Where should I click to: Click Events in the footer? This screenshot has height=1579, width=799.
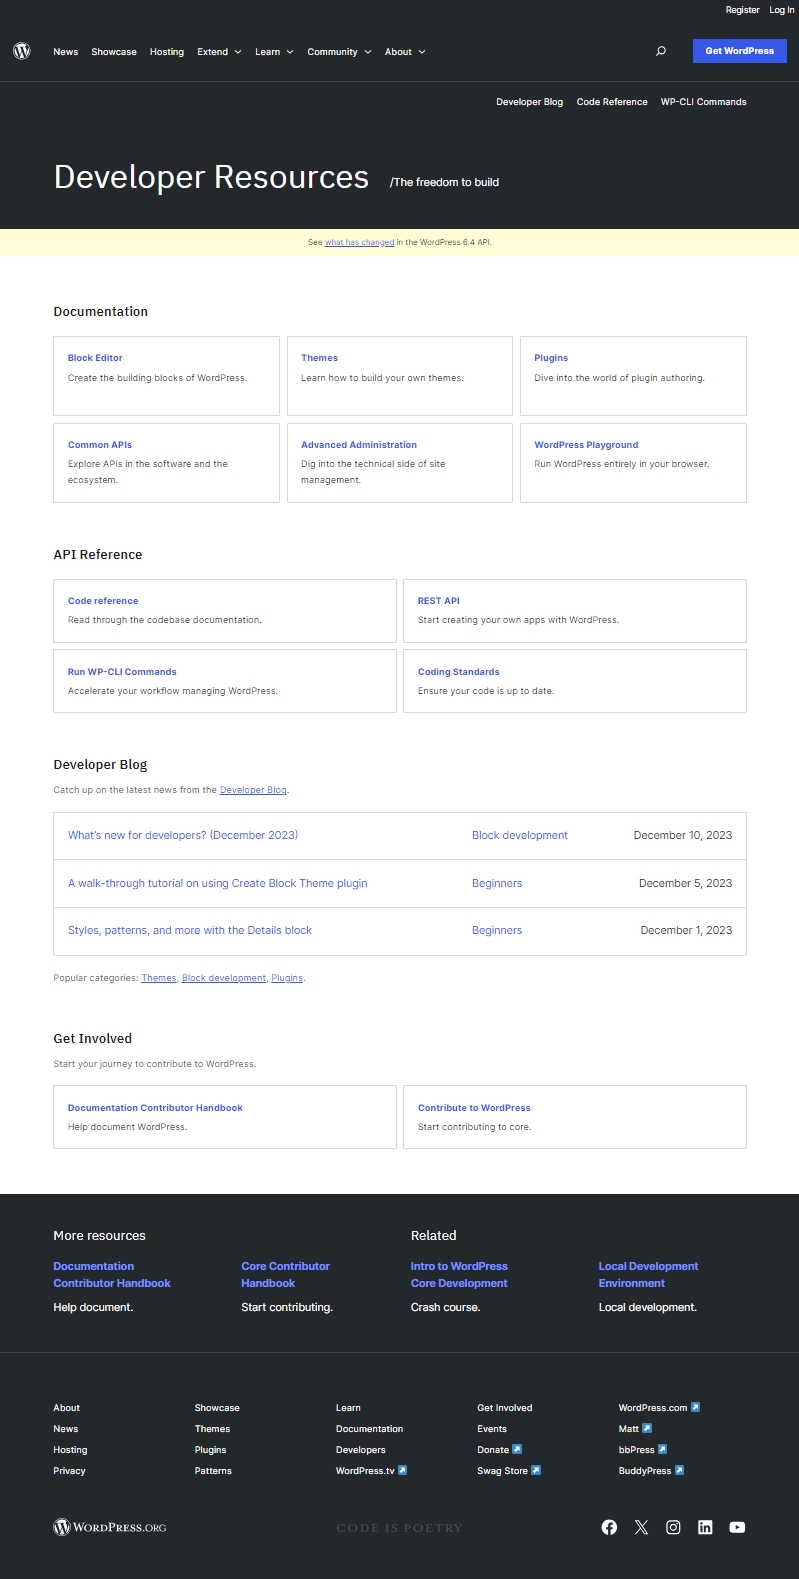coord(492,1429)
